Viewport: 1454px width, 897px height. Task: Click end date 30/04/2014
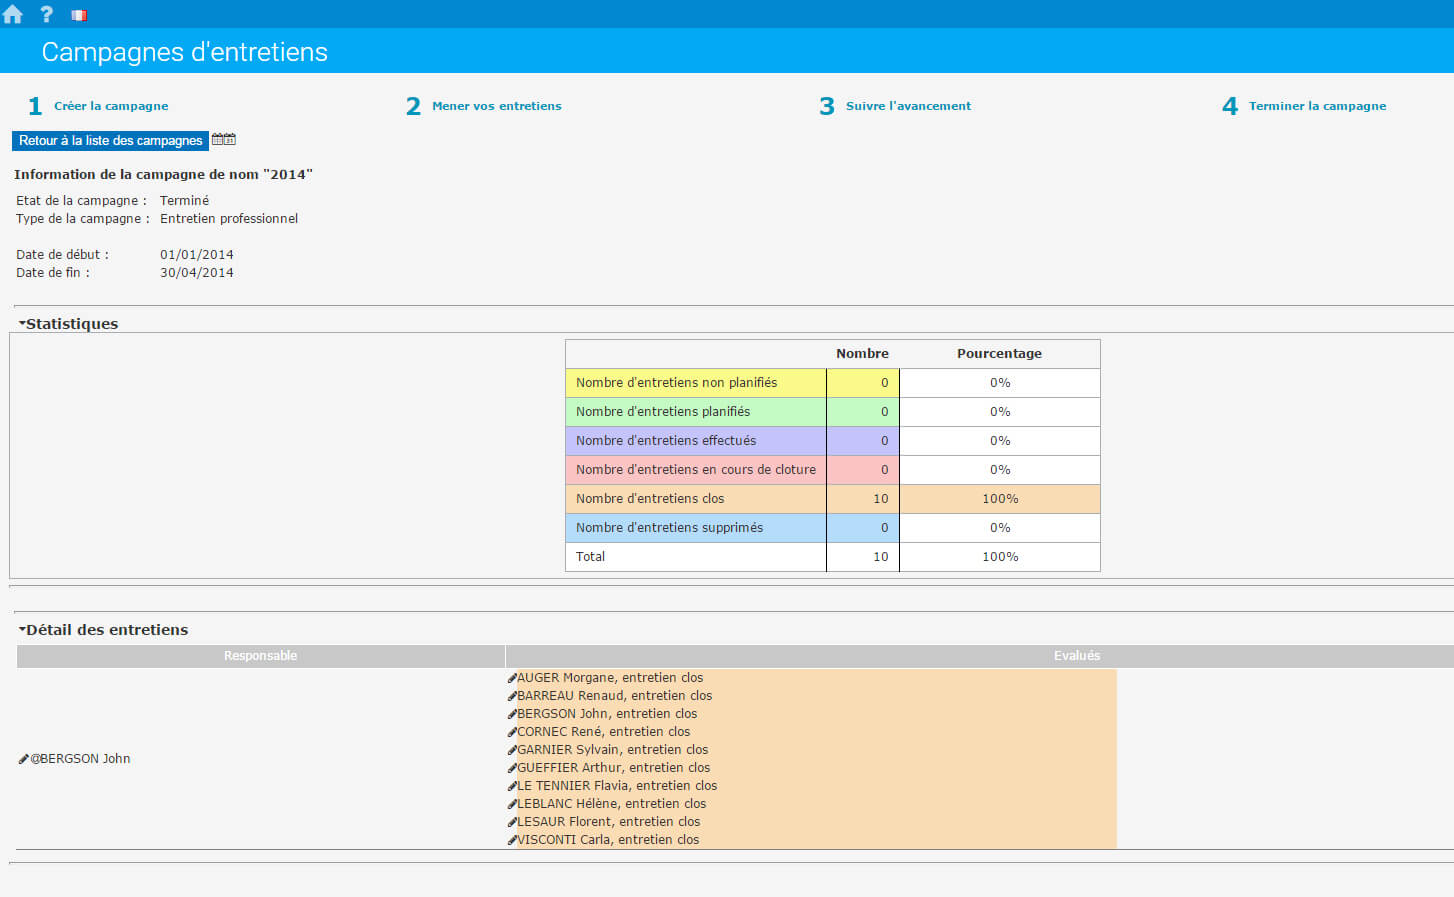coord(197,273)
